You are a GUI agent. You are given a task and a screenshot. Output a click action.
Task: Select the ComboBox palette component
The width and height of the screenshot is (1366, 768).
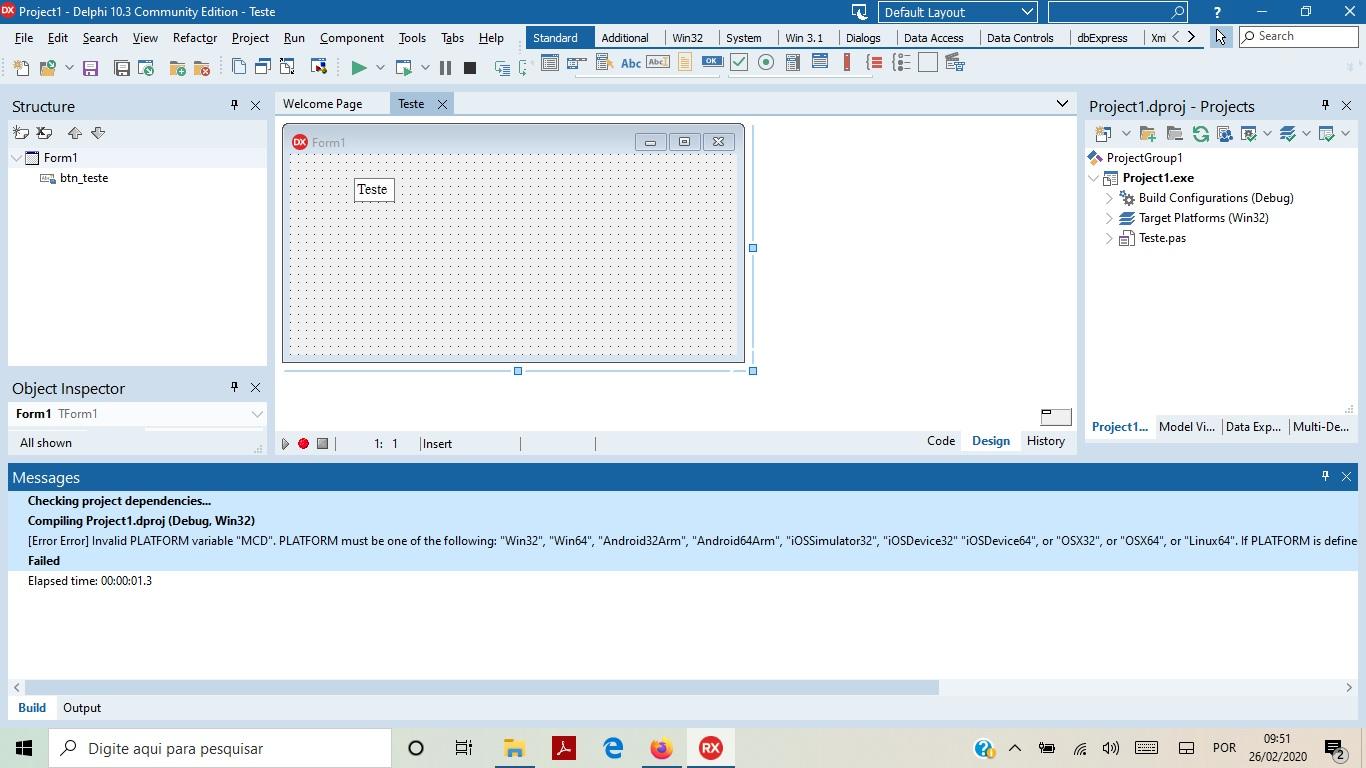tap(820, 63)
